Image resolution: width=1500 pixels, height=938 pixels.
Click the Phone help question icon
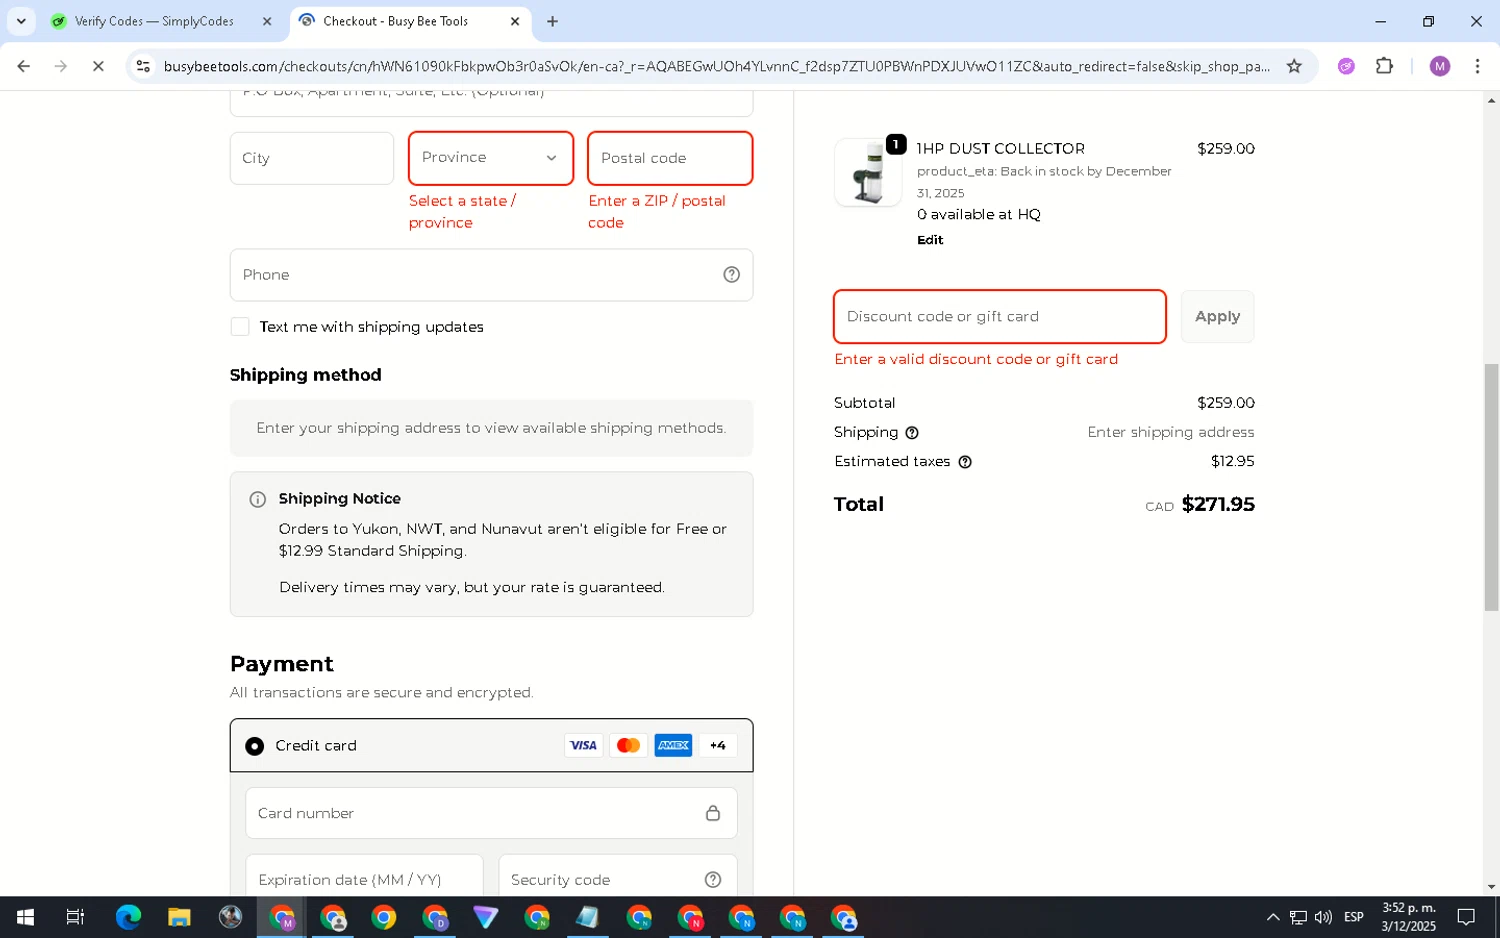click(731, 275)
